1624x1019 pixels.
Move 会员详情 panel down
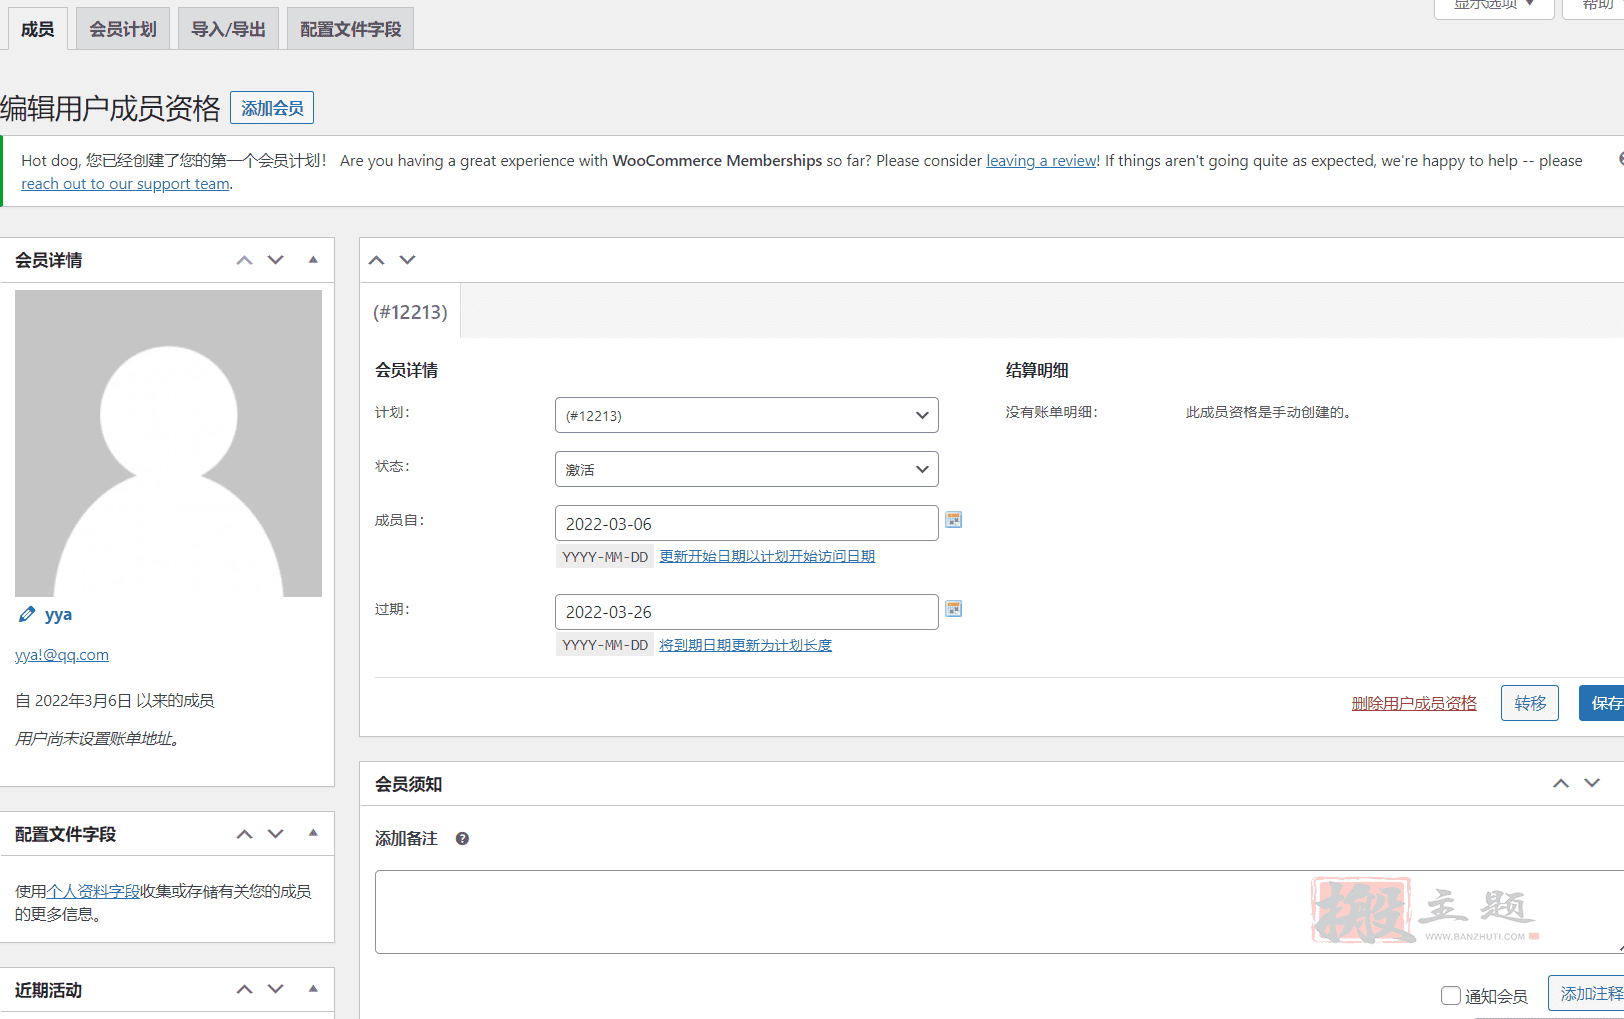coord(276,260)
